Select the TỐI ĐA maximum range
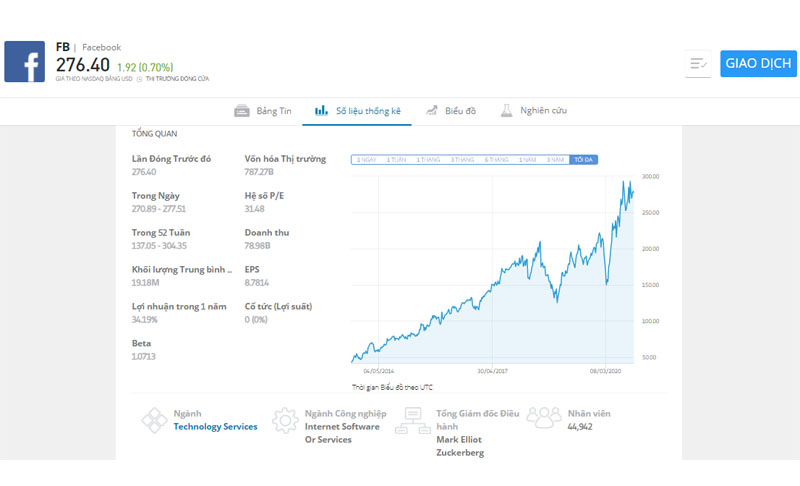This screenshot has width=800, height=486. click(x=584, y=160)
